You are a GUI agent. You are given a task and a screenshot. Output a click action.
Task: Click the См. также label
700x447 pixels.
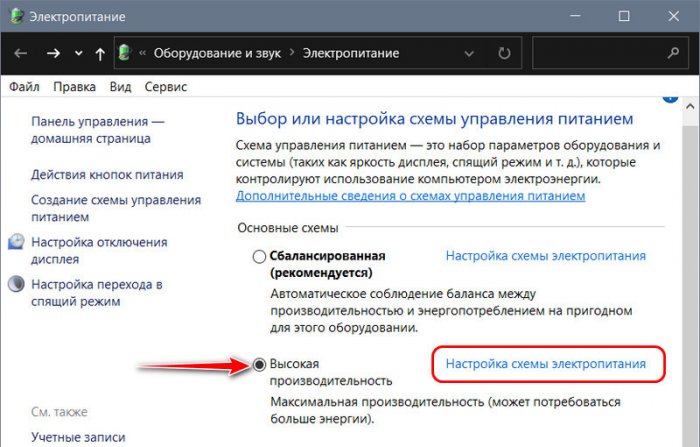59,412
